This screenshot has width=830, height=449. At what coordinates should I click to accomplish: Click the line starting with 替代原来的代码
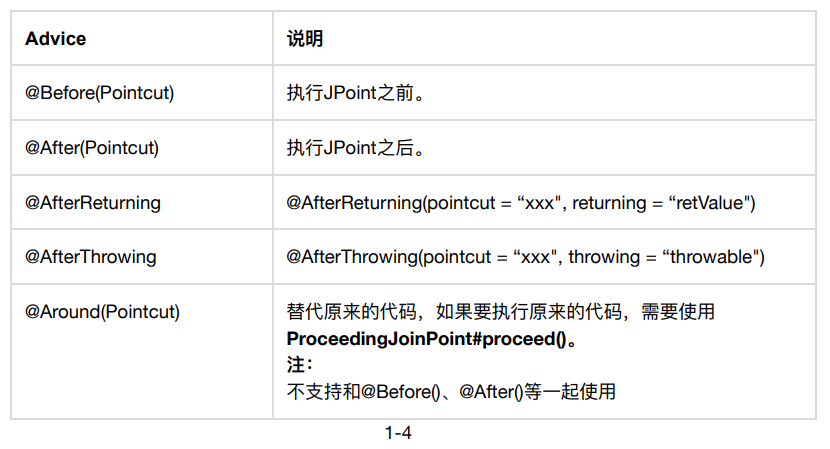pyautogui.click(x=500, y=311)
